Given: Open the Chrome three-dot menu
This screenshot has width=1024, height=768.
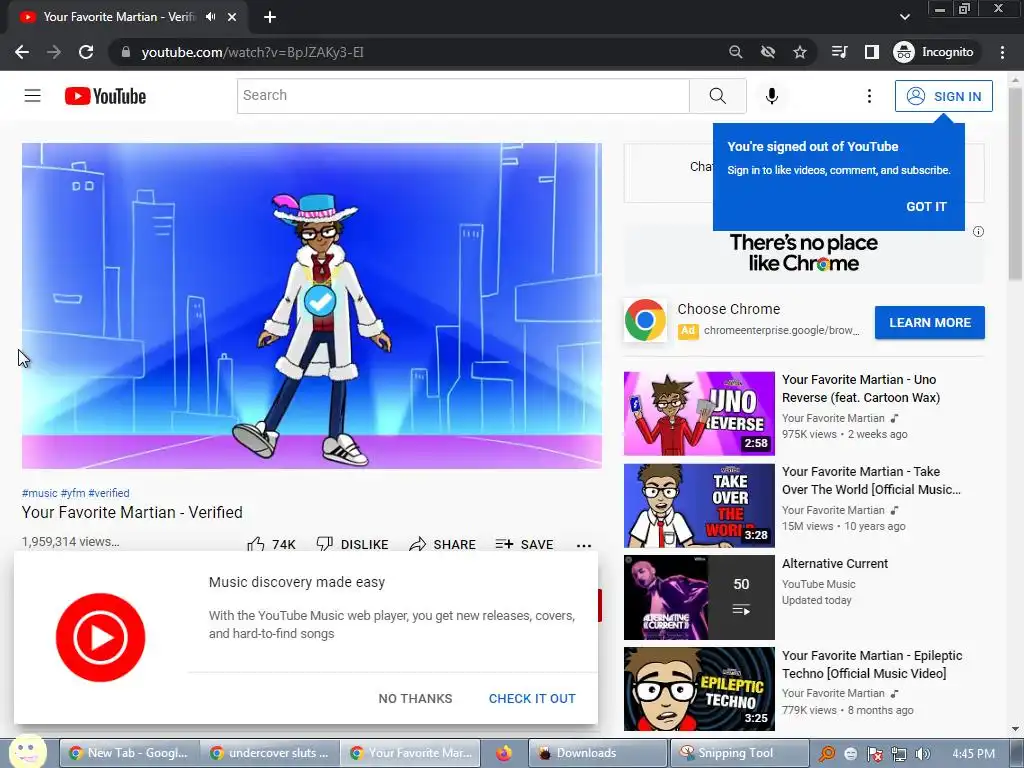Looking at the screenshot, I should [x=1002, y=52].
